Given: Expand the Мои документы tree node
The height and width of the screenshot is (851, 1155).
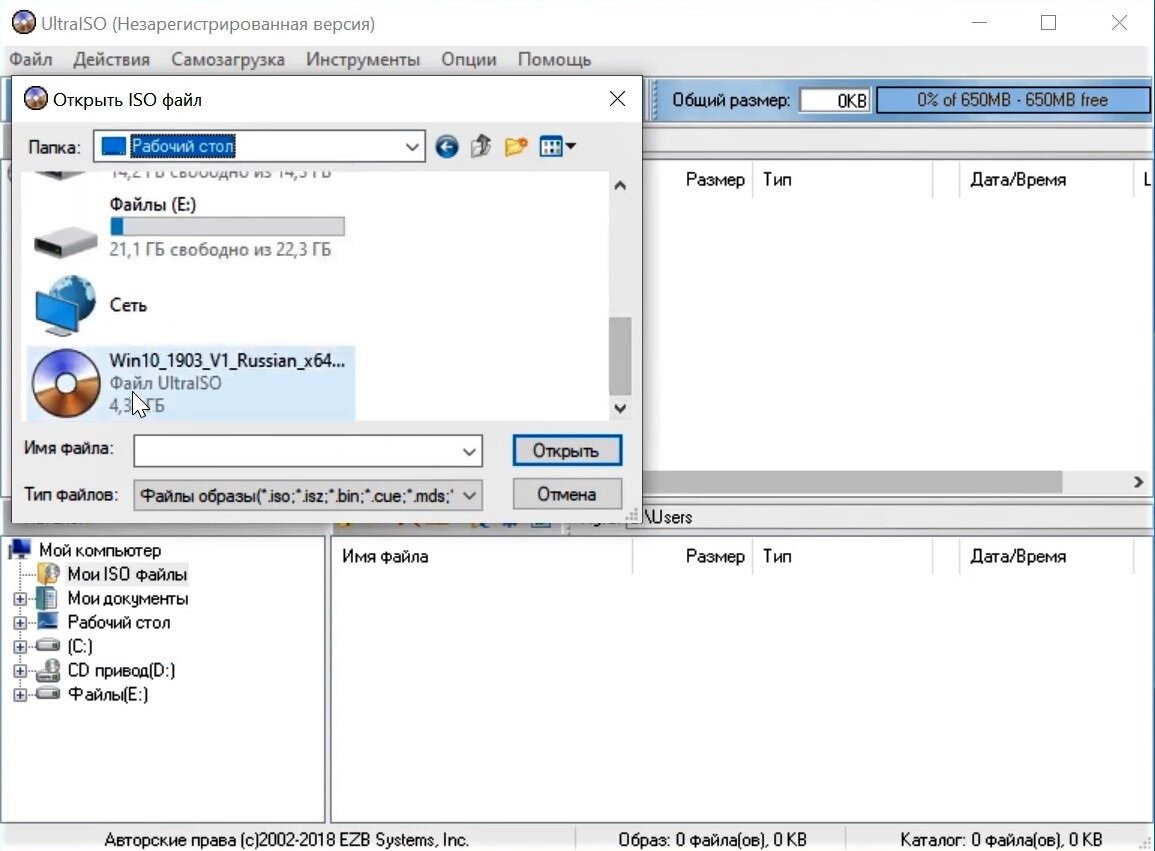Looking at the screenshot, I should (20, 598).
